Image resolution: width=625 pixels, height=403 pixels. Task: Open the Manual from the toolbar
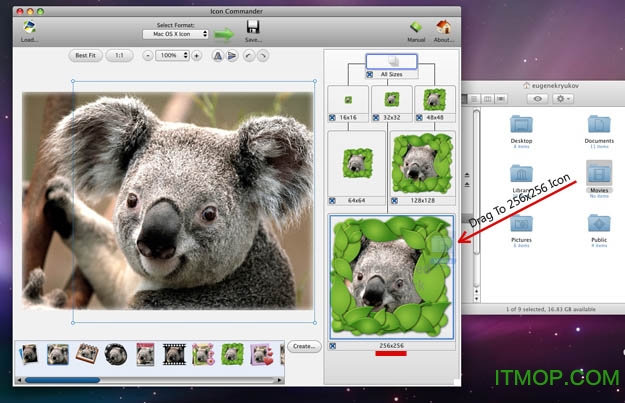[x=416, y=28]
